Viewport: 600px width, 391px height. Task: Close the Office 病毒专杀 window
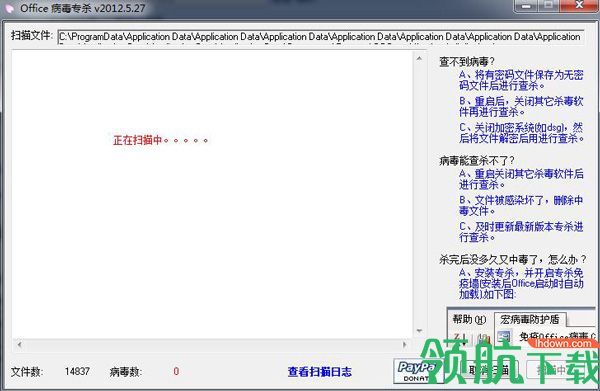tap(580, 5)
